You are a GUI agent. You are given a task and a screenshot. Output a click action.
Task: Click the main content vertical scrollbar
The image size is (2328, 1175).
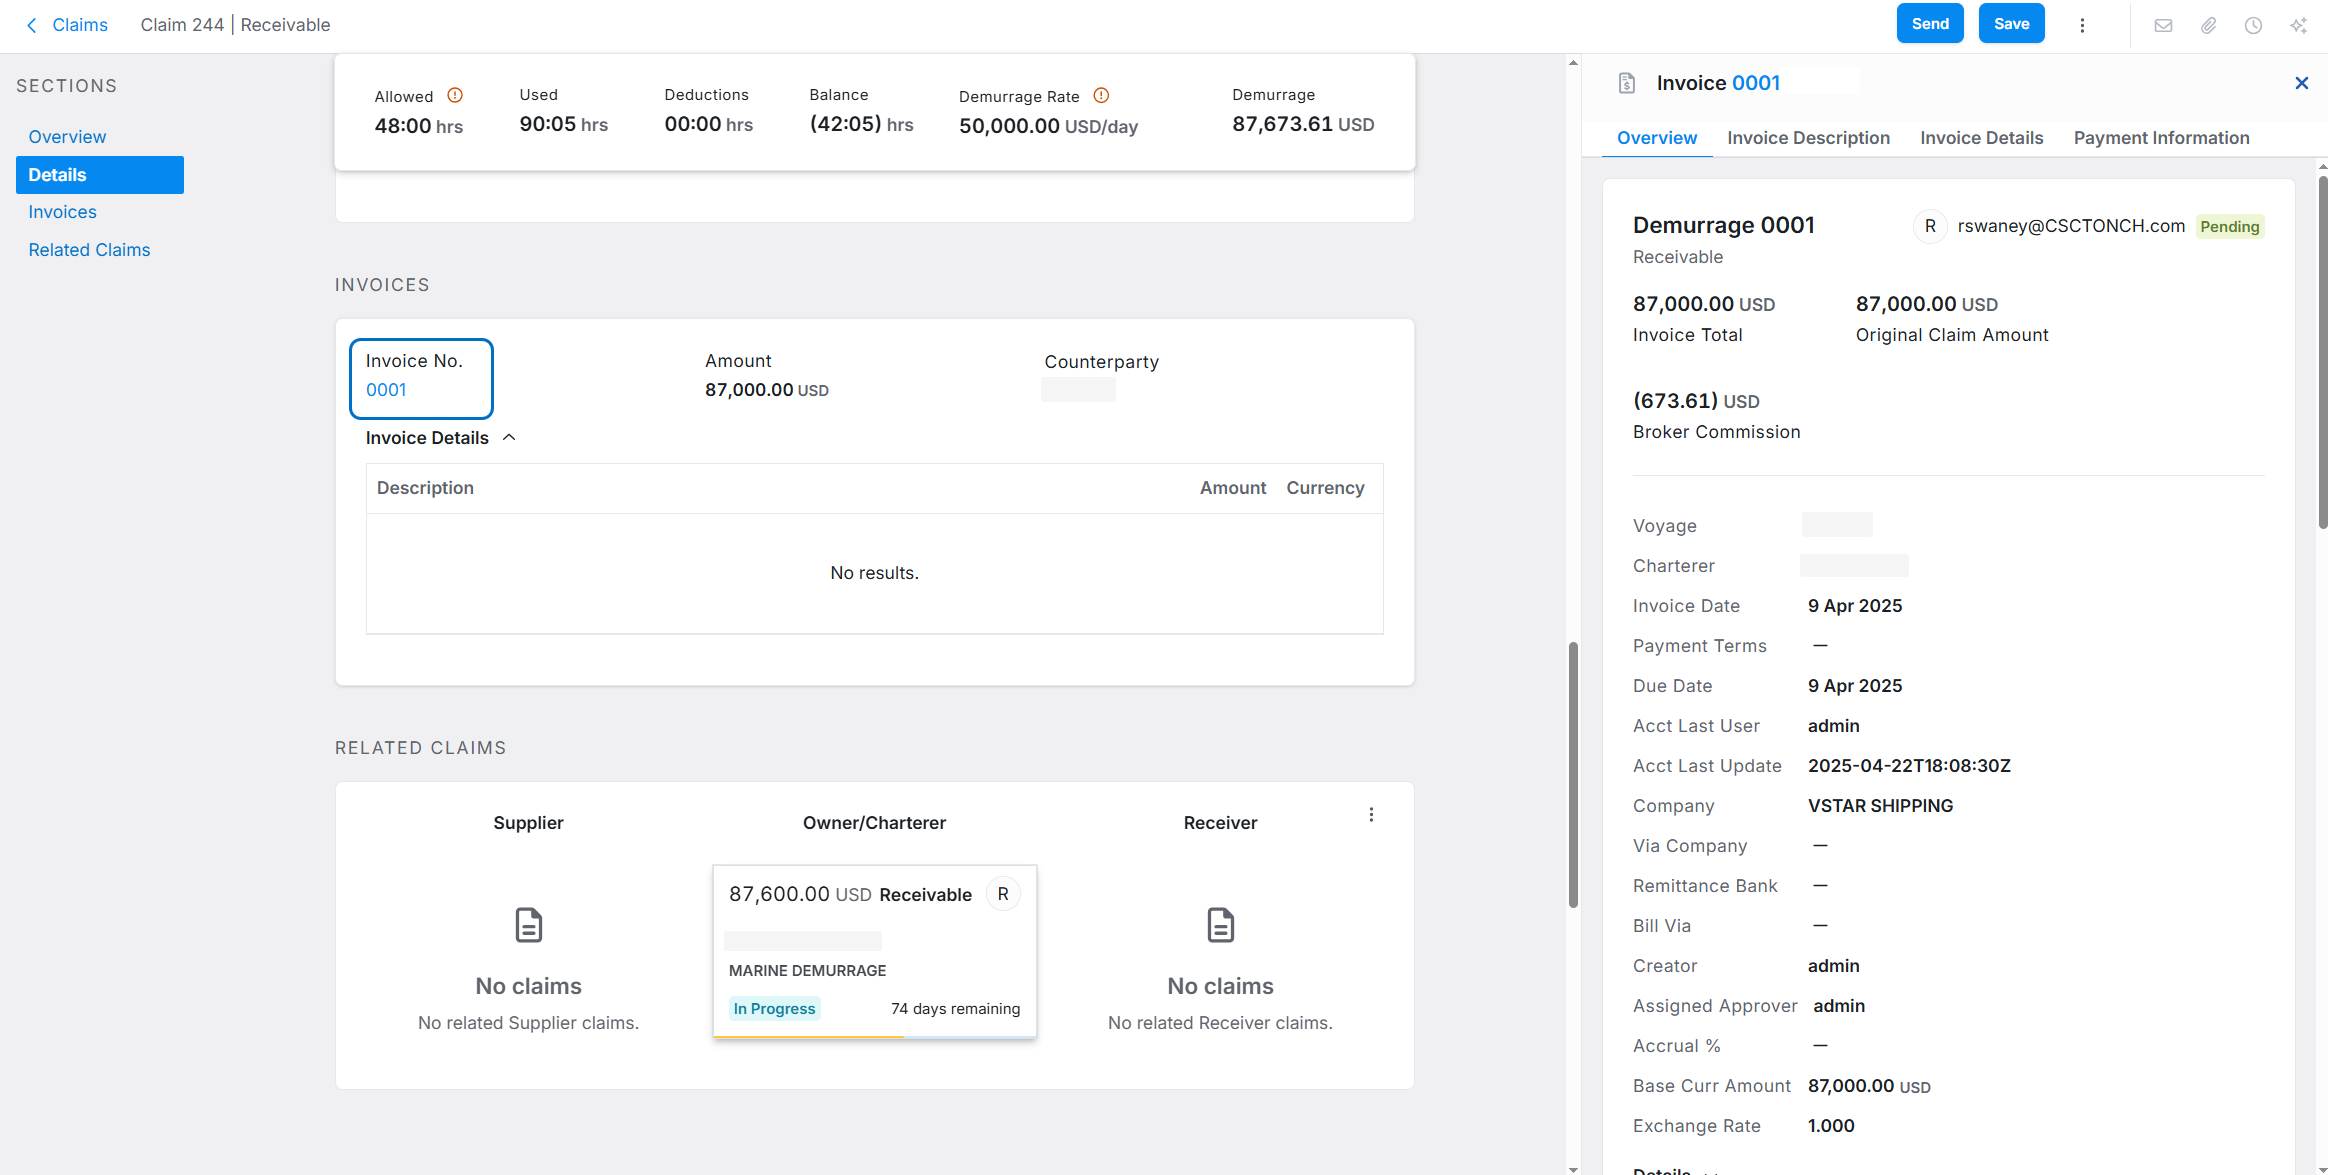coord(1573,775)
